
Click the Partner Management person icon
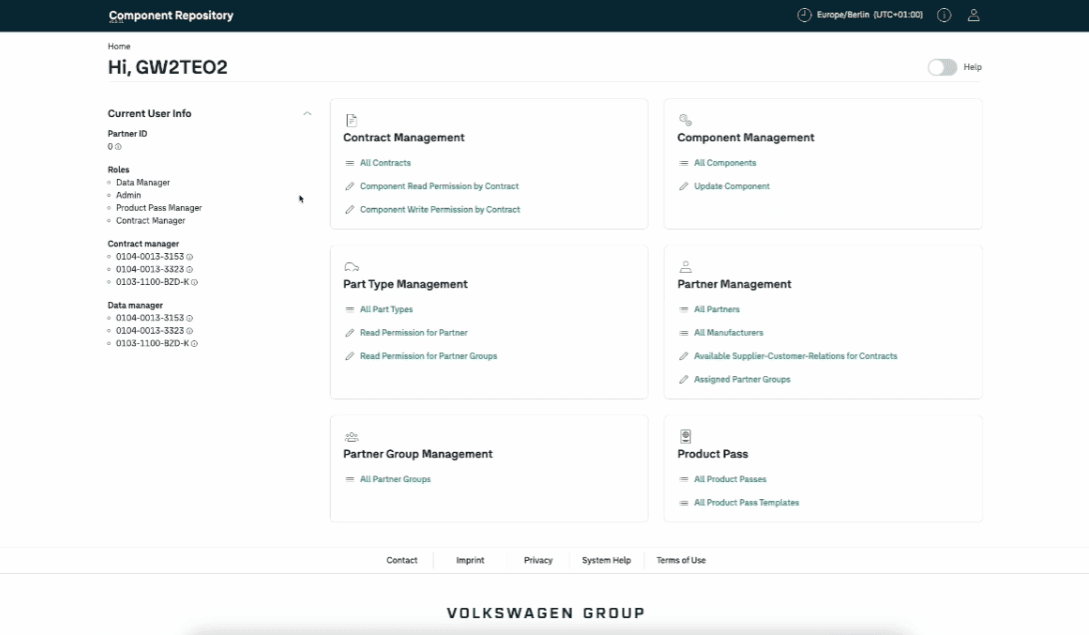click(685, 267)
